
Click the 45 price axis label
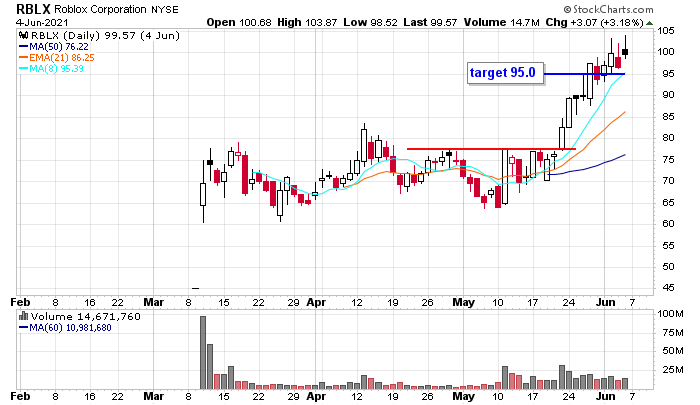668,288
